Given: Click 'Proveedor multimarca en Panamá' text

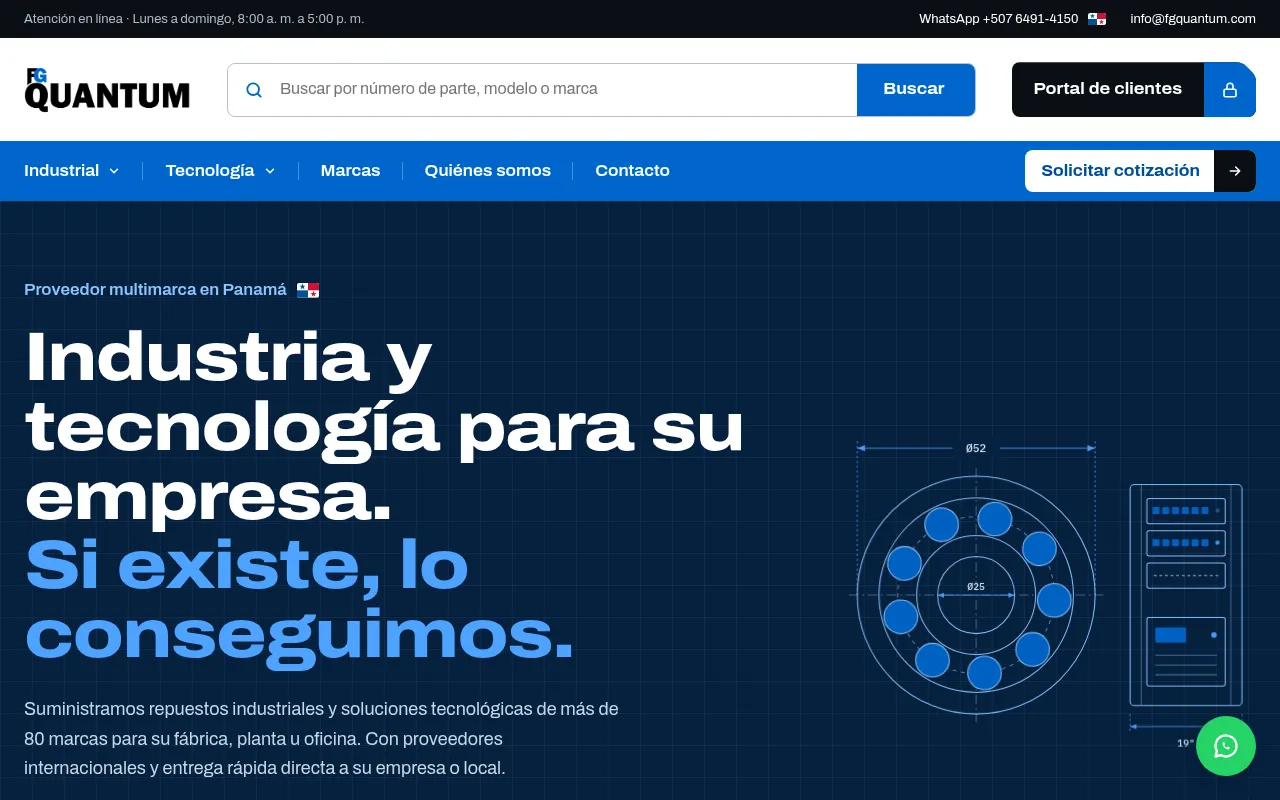Looking at the screenshot, I should point(155,290).
